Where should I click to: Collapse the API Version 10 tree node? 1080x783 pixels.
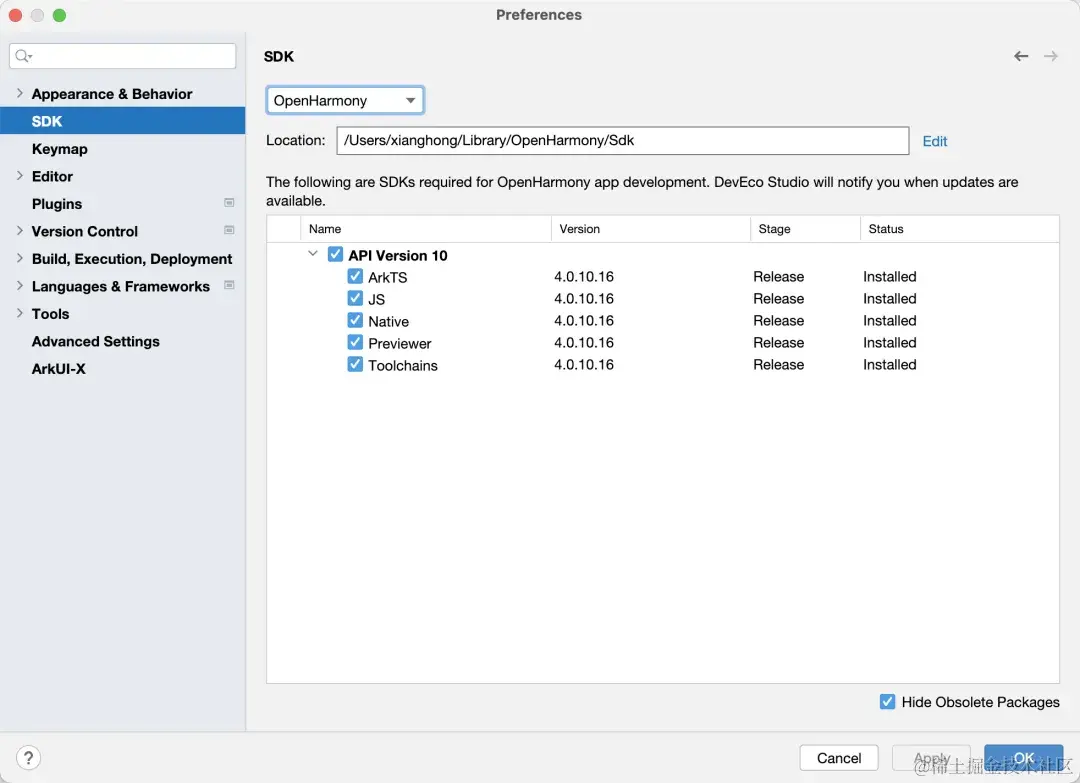click(x=313, y=253)
